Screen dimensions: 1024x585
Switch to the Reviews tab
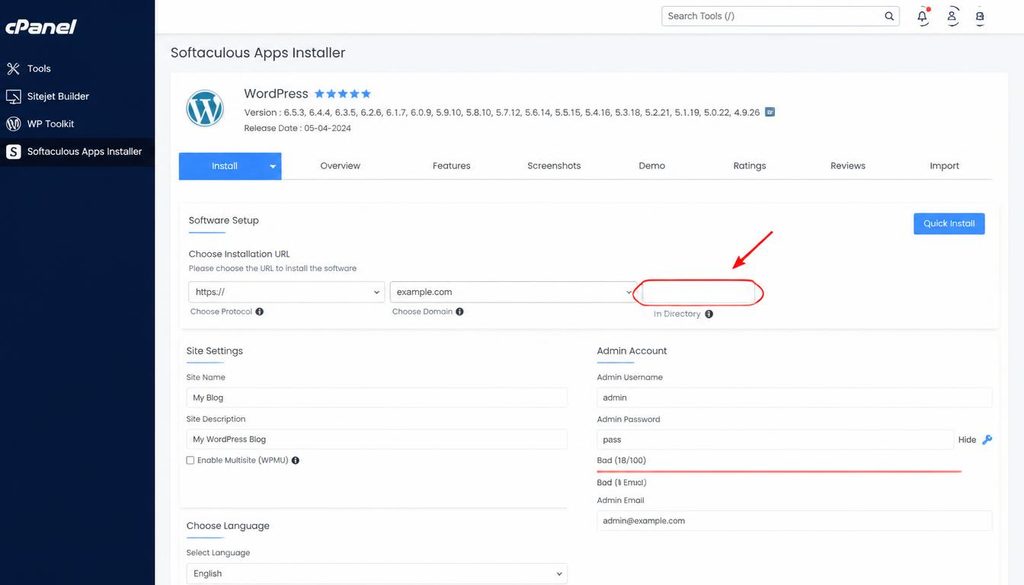(848, 166)
